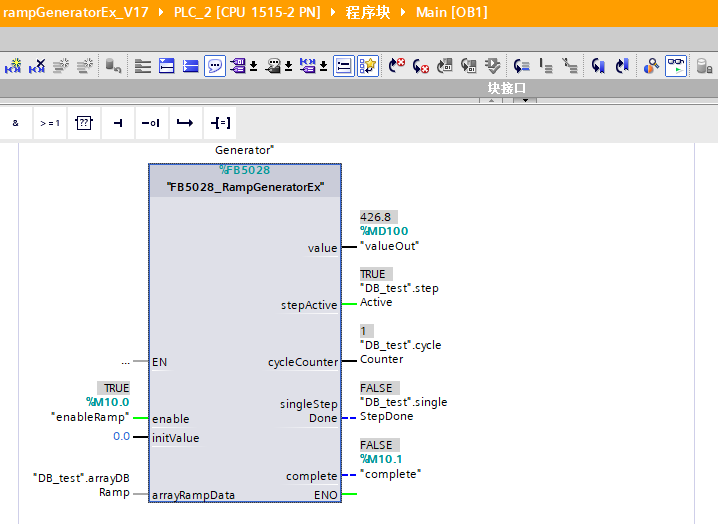718x524 pixels.
Task: Click blue collapsed-networks icon left of speech bubble
Action: [x=190, y=66]
